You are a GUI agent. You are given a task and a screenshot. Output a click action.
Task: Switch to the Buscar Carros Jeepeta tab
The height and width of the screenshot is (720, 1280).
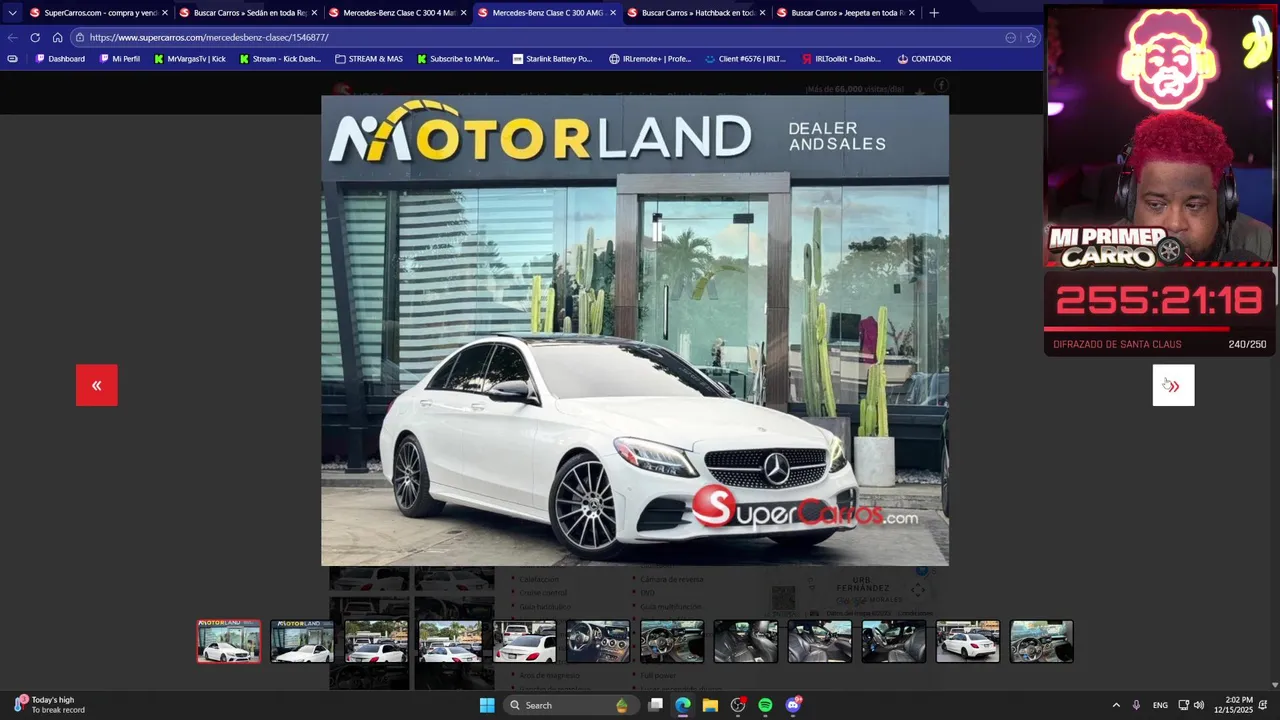click(x=845, y=13)
